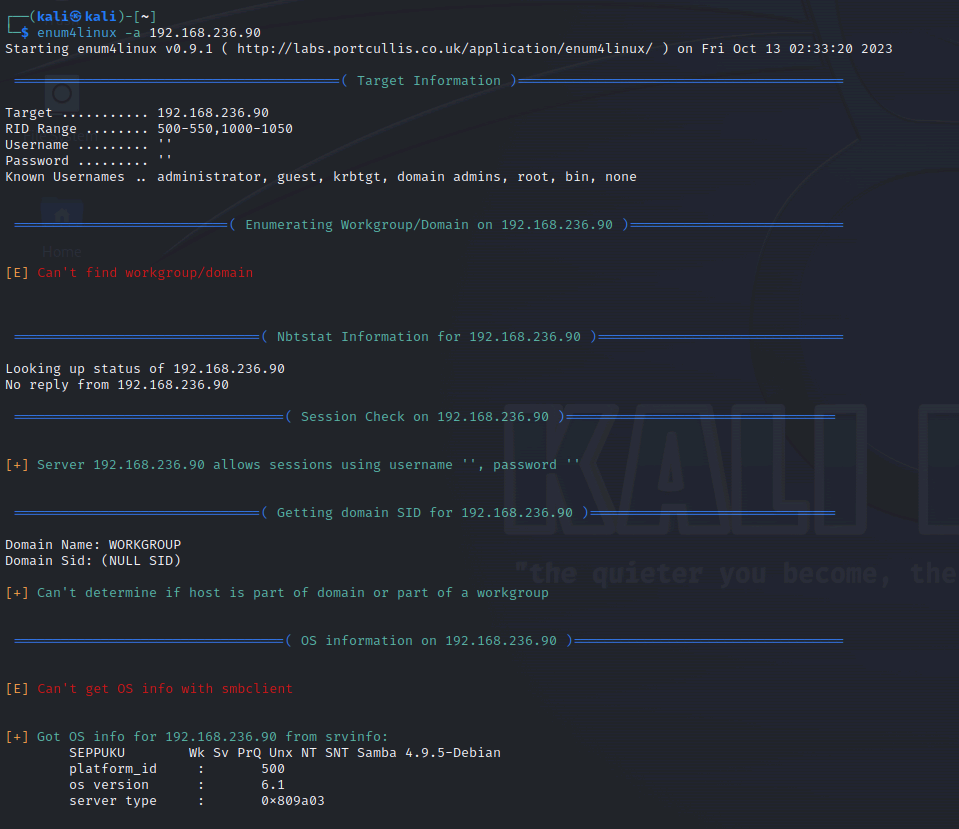Click the red error 'Can't find workgroup/domain'
Viewport: 959px width, 829px height.
pyautogui.click(x=145, y=273)
